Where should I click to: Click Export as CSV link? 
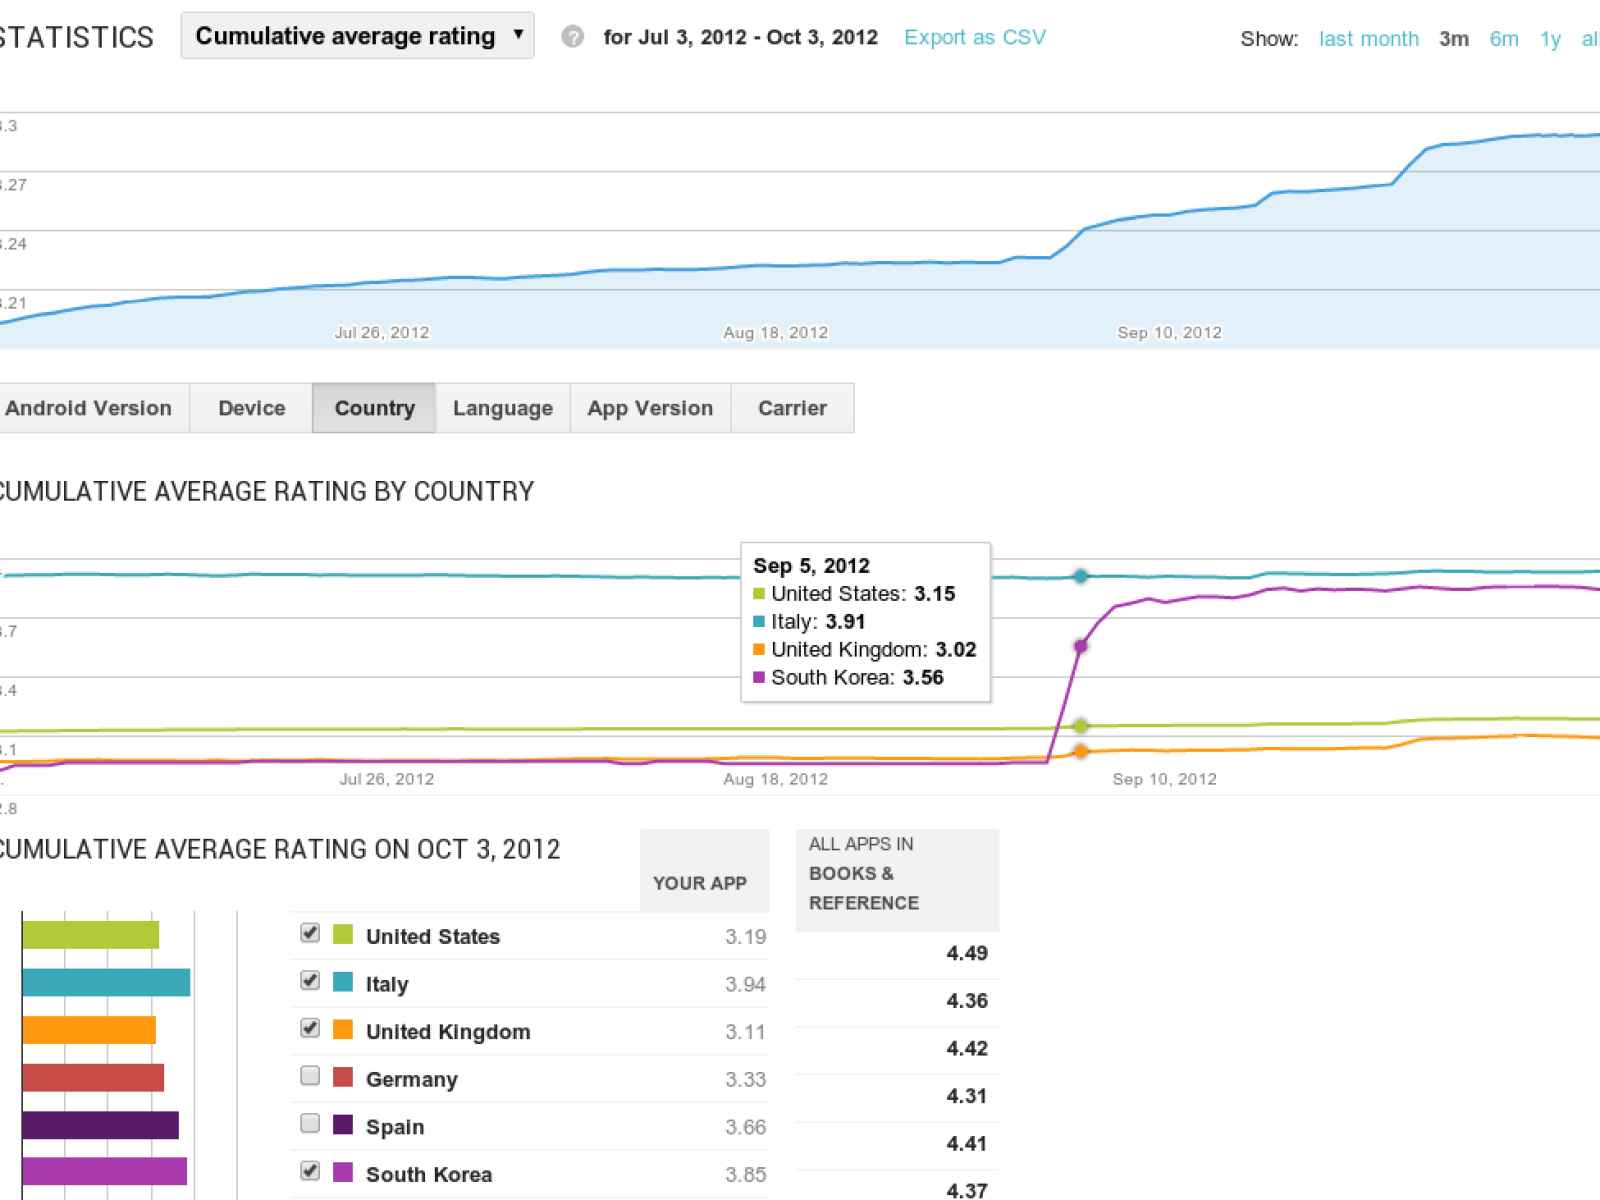click(974, 37)
